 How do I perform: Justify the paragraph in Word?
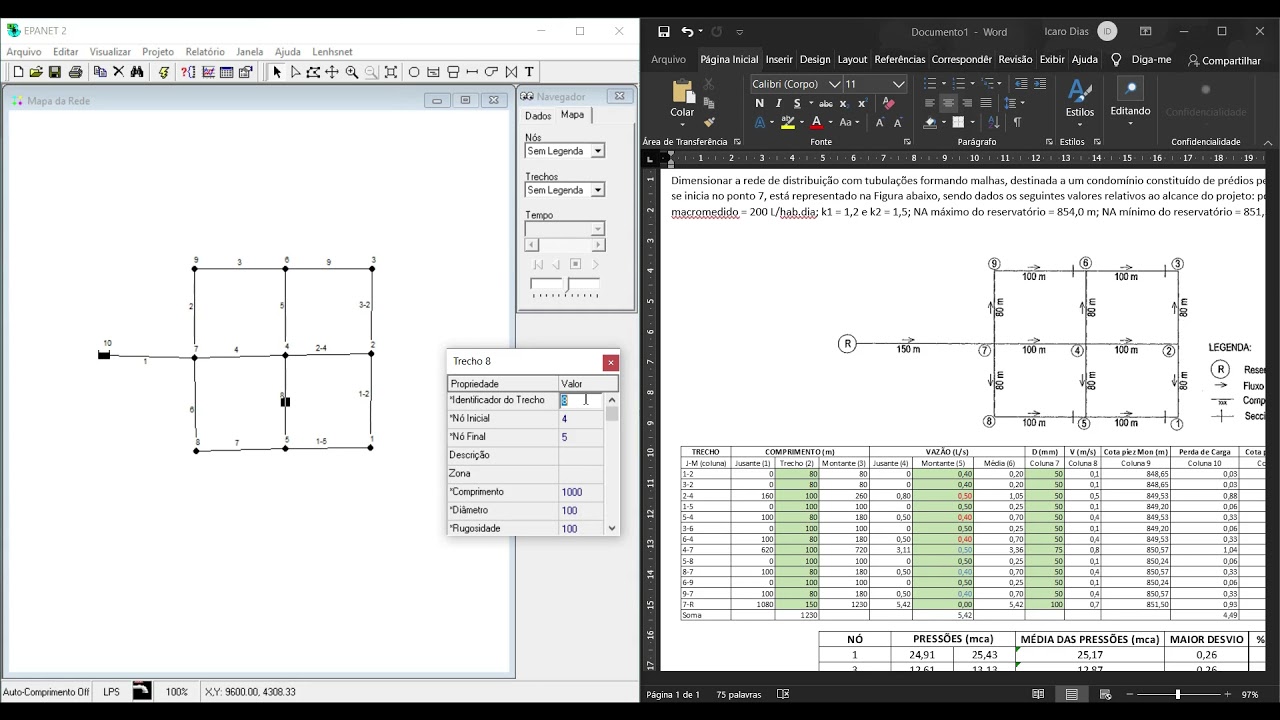pos(986,103)
